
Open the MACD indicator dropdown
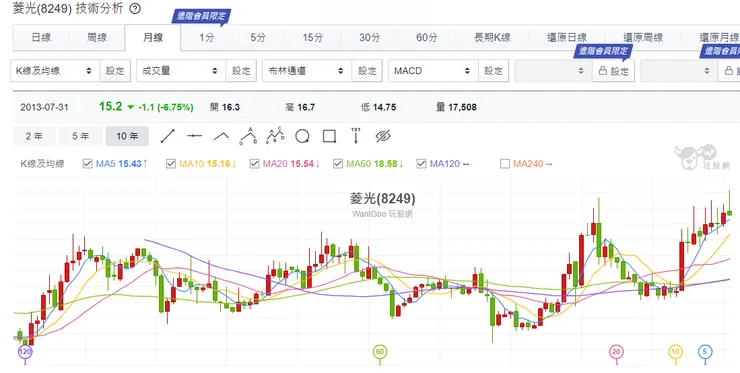point(433,71)
